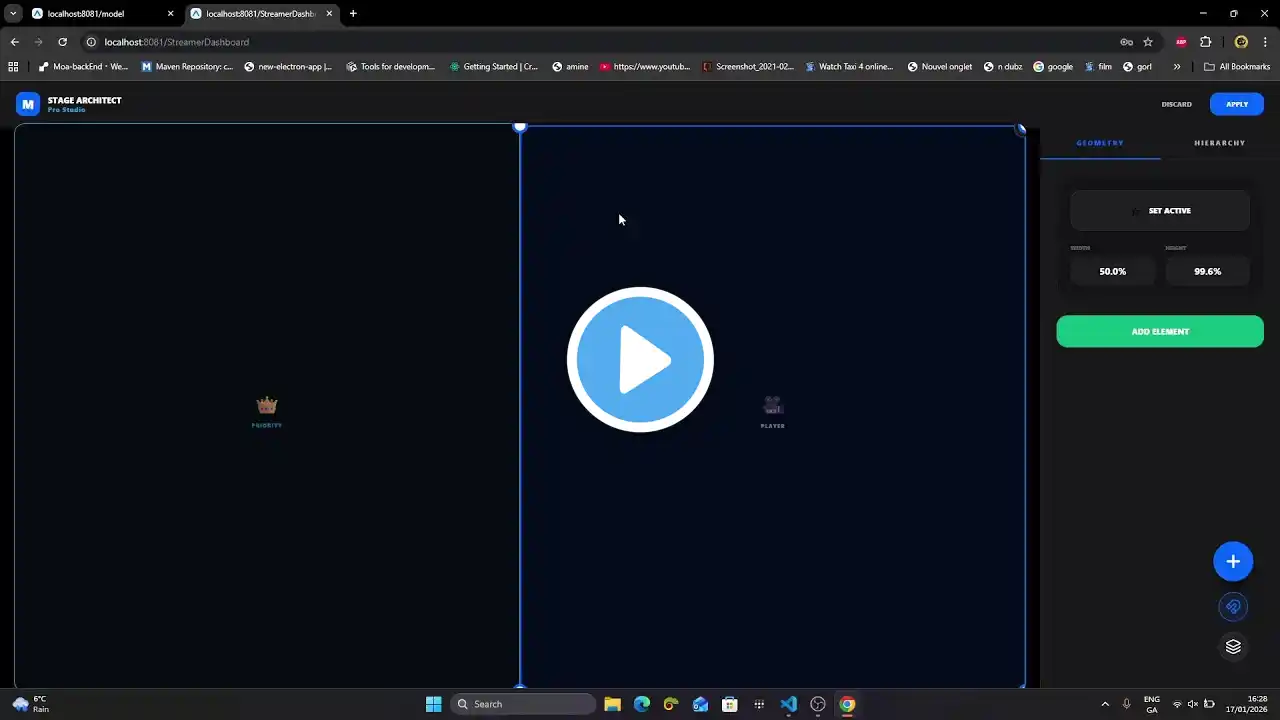This screenshot has width=1280, height=720.
Task: Open the Windows Start menu
Action: 433,704
